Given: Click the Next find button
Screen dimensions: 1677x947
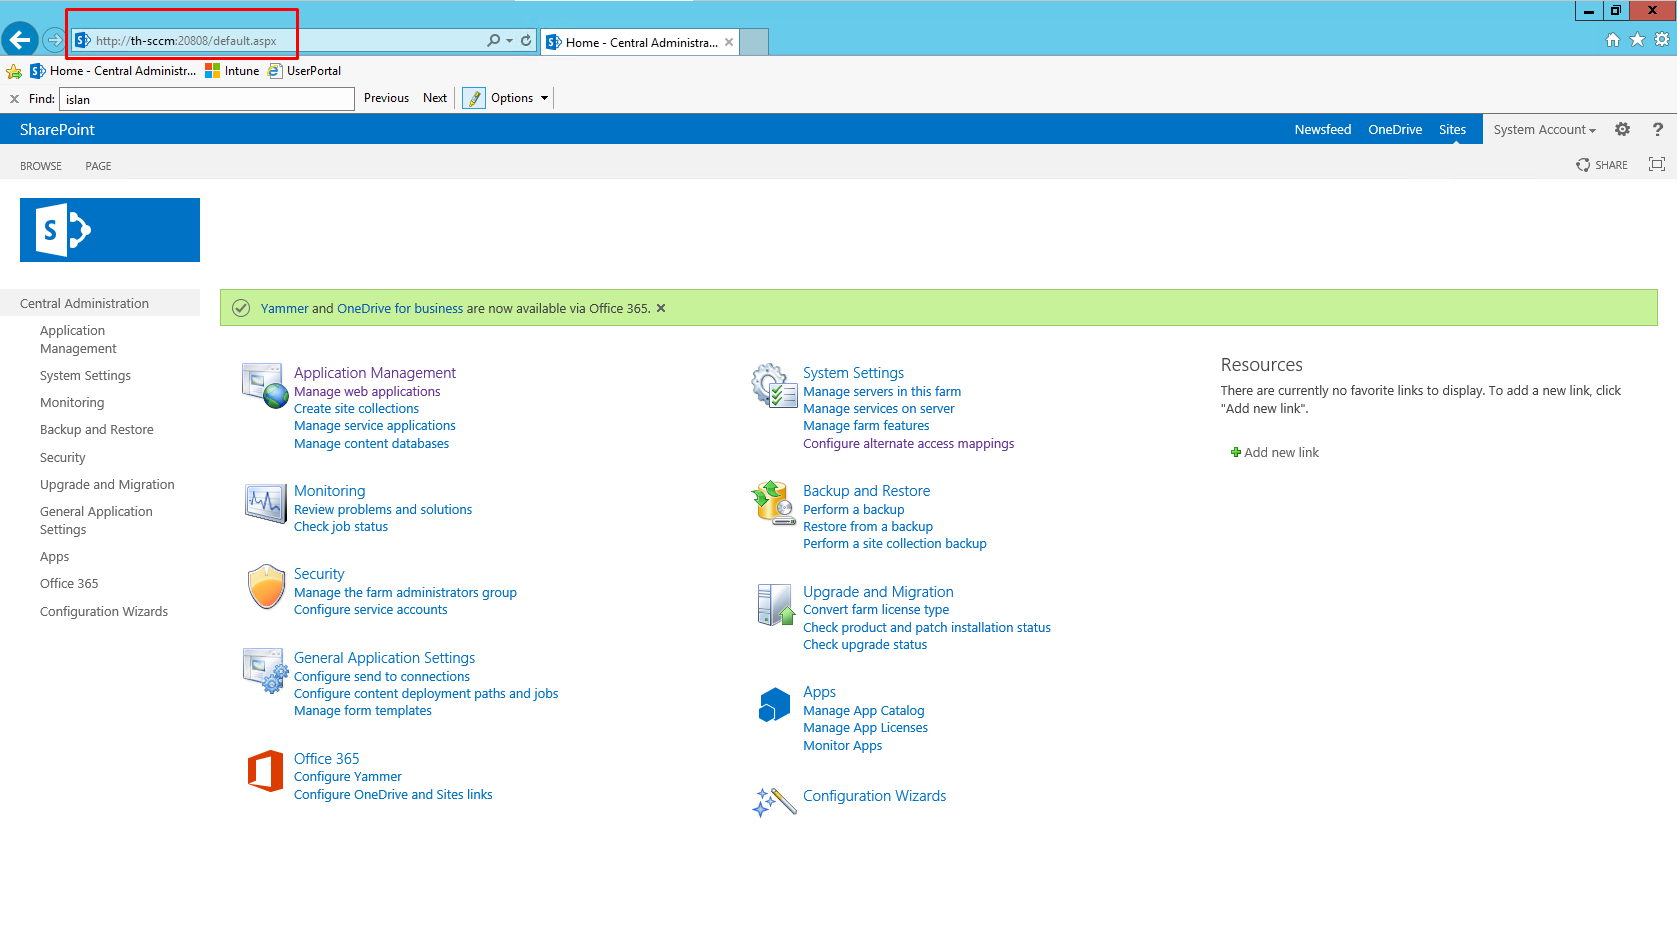Looking at the screenshot, I should tap(435, 98).
